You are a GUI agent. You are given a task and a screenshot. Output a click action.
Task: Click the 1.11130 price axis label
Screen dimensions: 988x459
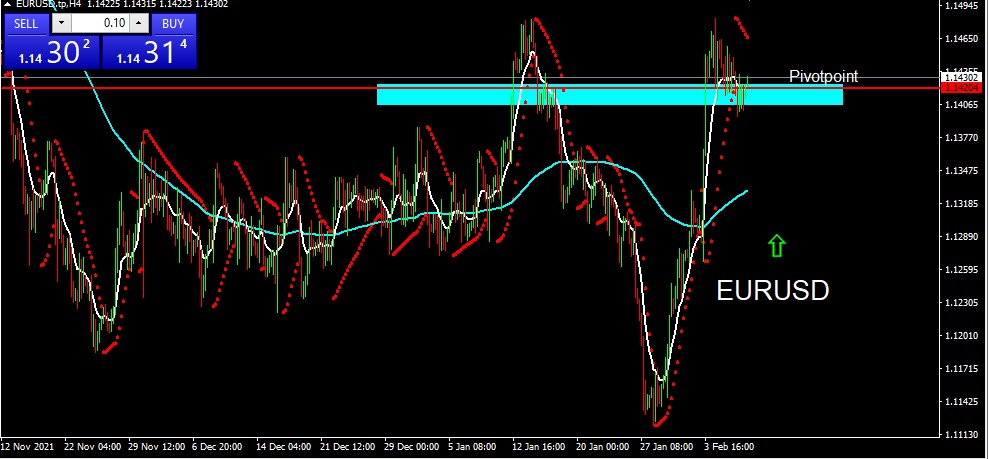point(962,435)
